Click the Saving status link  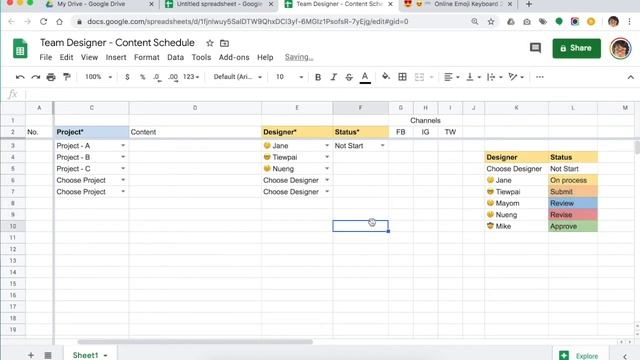[x=299, y=57]
